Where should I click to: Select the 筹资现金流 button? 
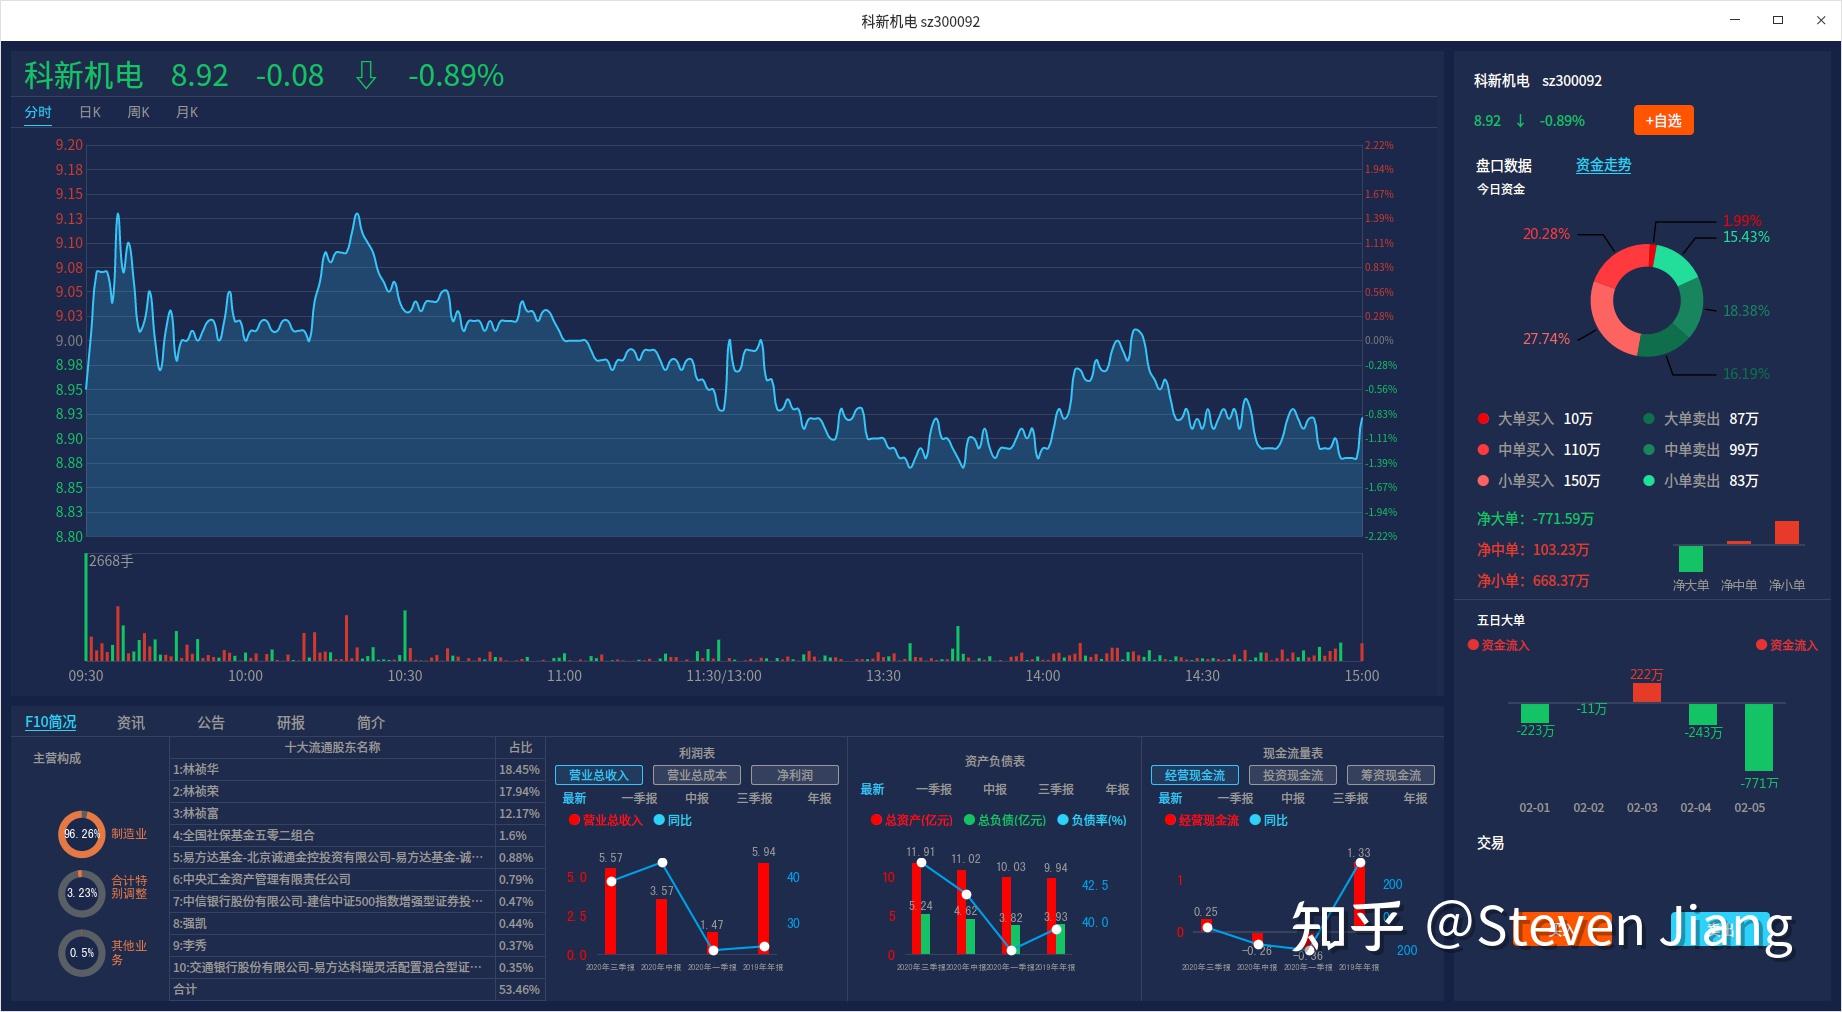[1390, 775]
